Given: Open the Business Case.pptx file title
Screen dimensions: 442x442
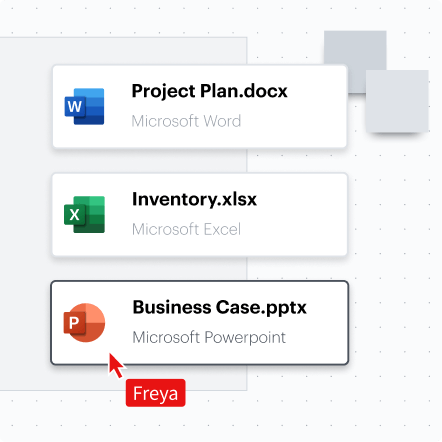Looking at the screenshot, I should click(219, 307).
